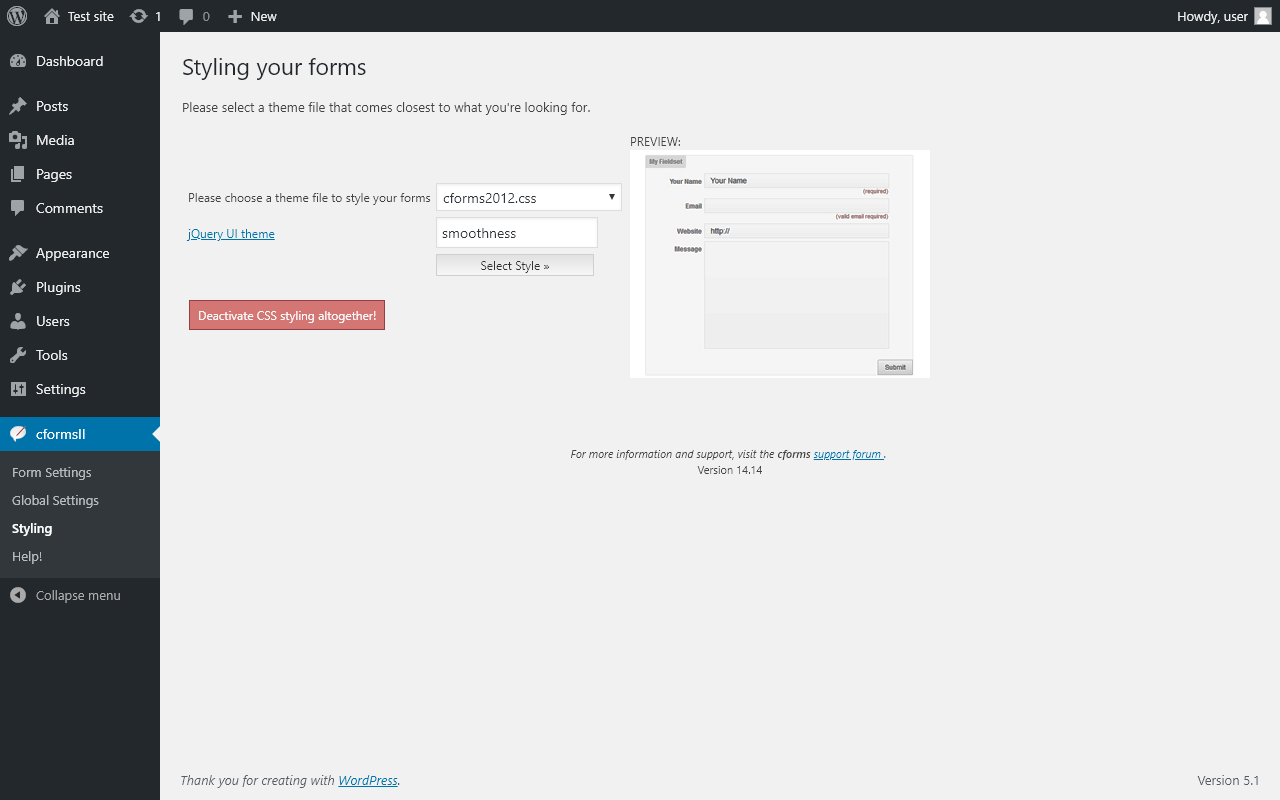Go to Posts menu item
Image resolution: width=1280 pixels, height=800 pixels.
click(x=80, y=106)
